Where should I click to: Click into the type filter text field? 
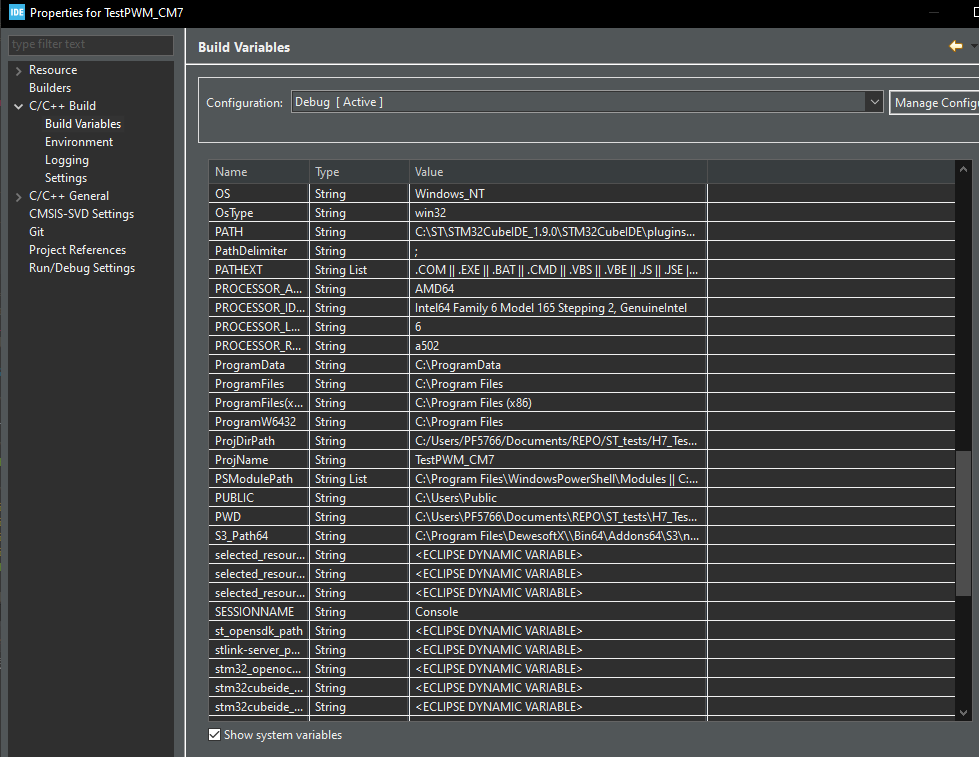tap(91, 44)
